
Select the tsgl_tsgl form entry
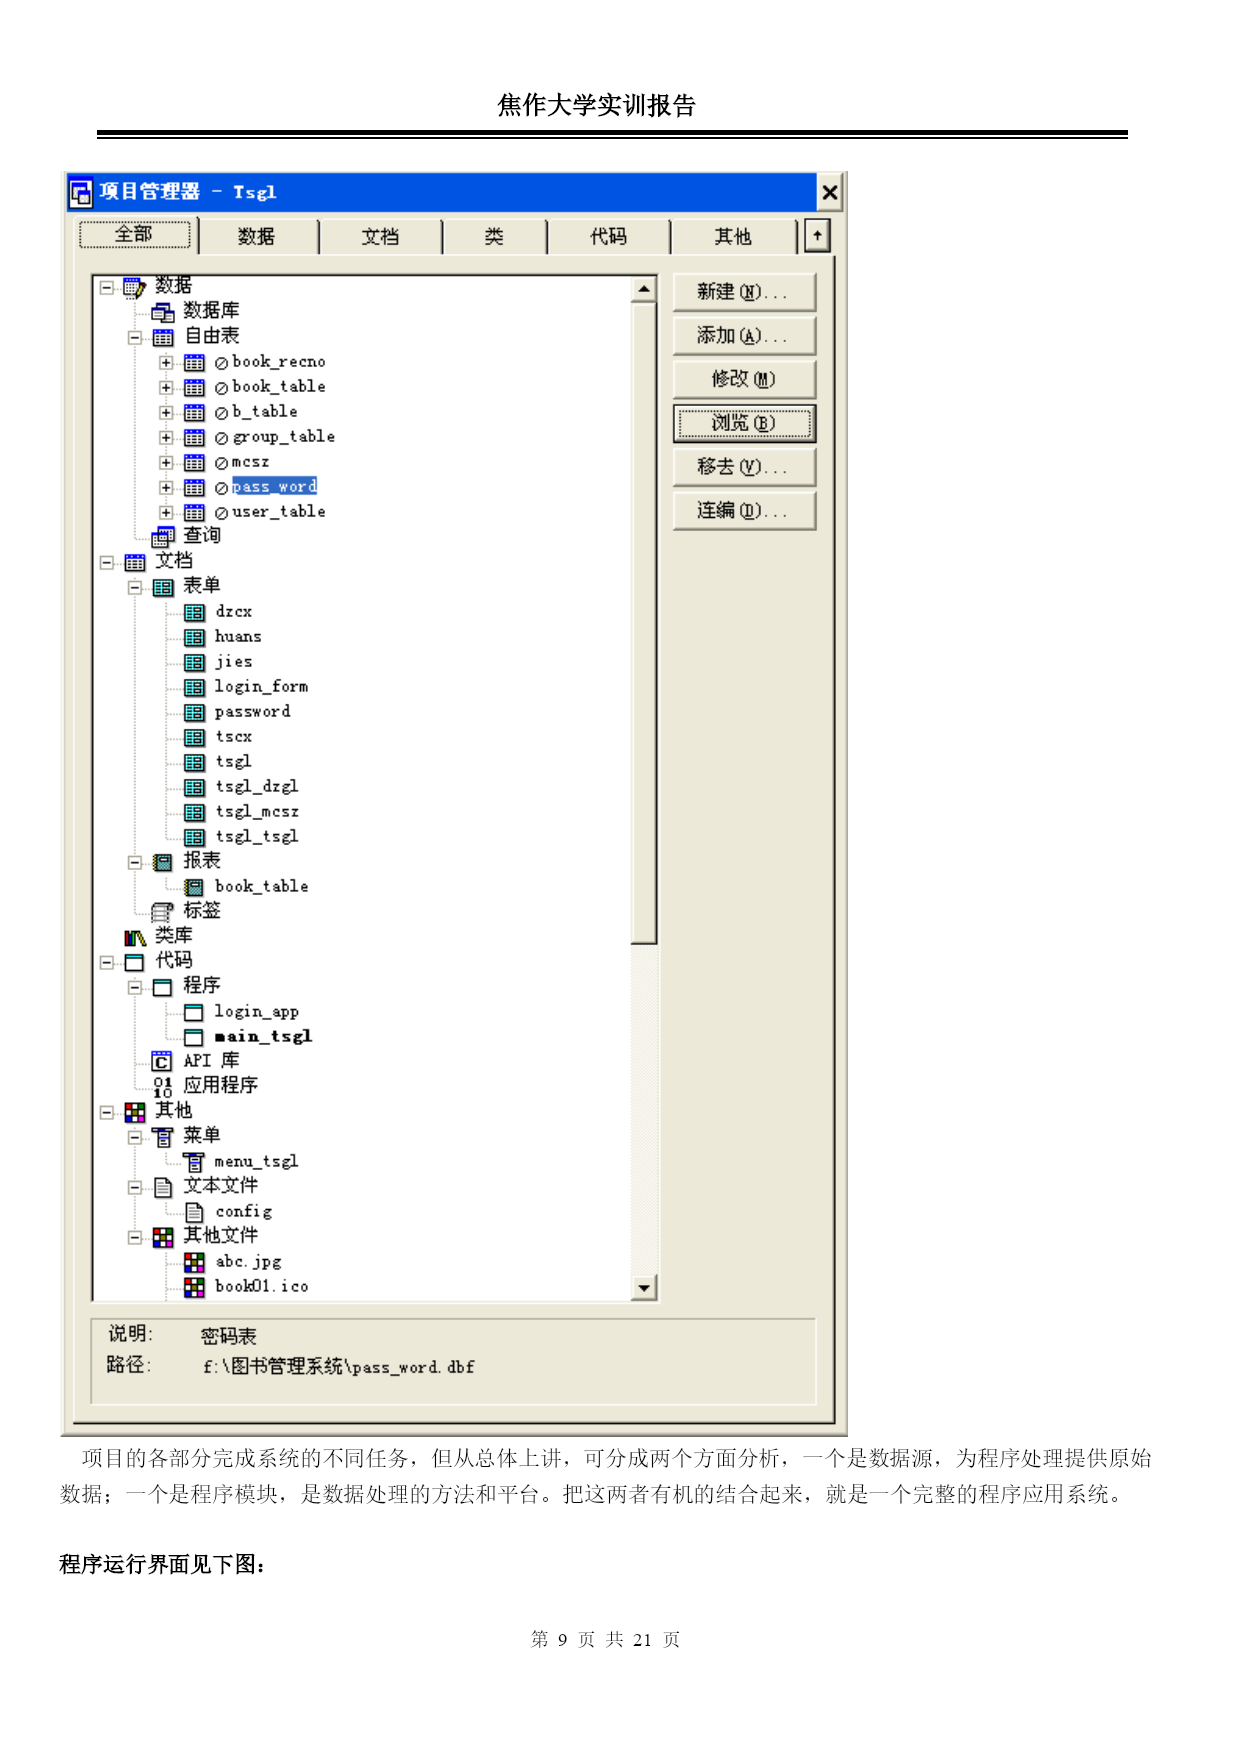pyautogui.click(x=257, y=837)
